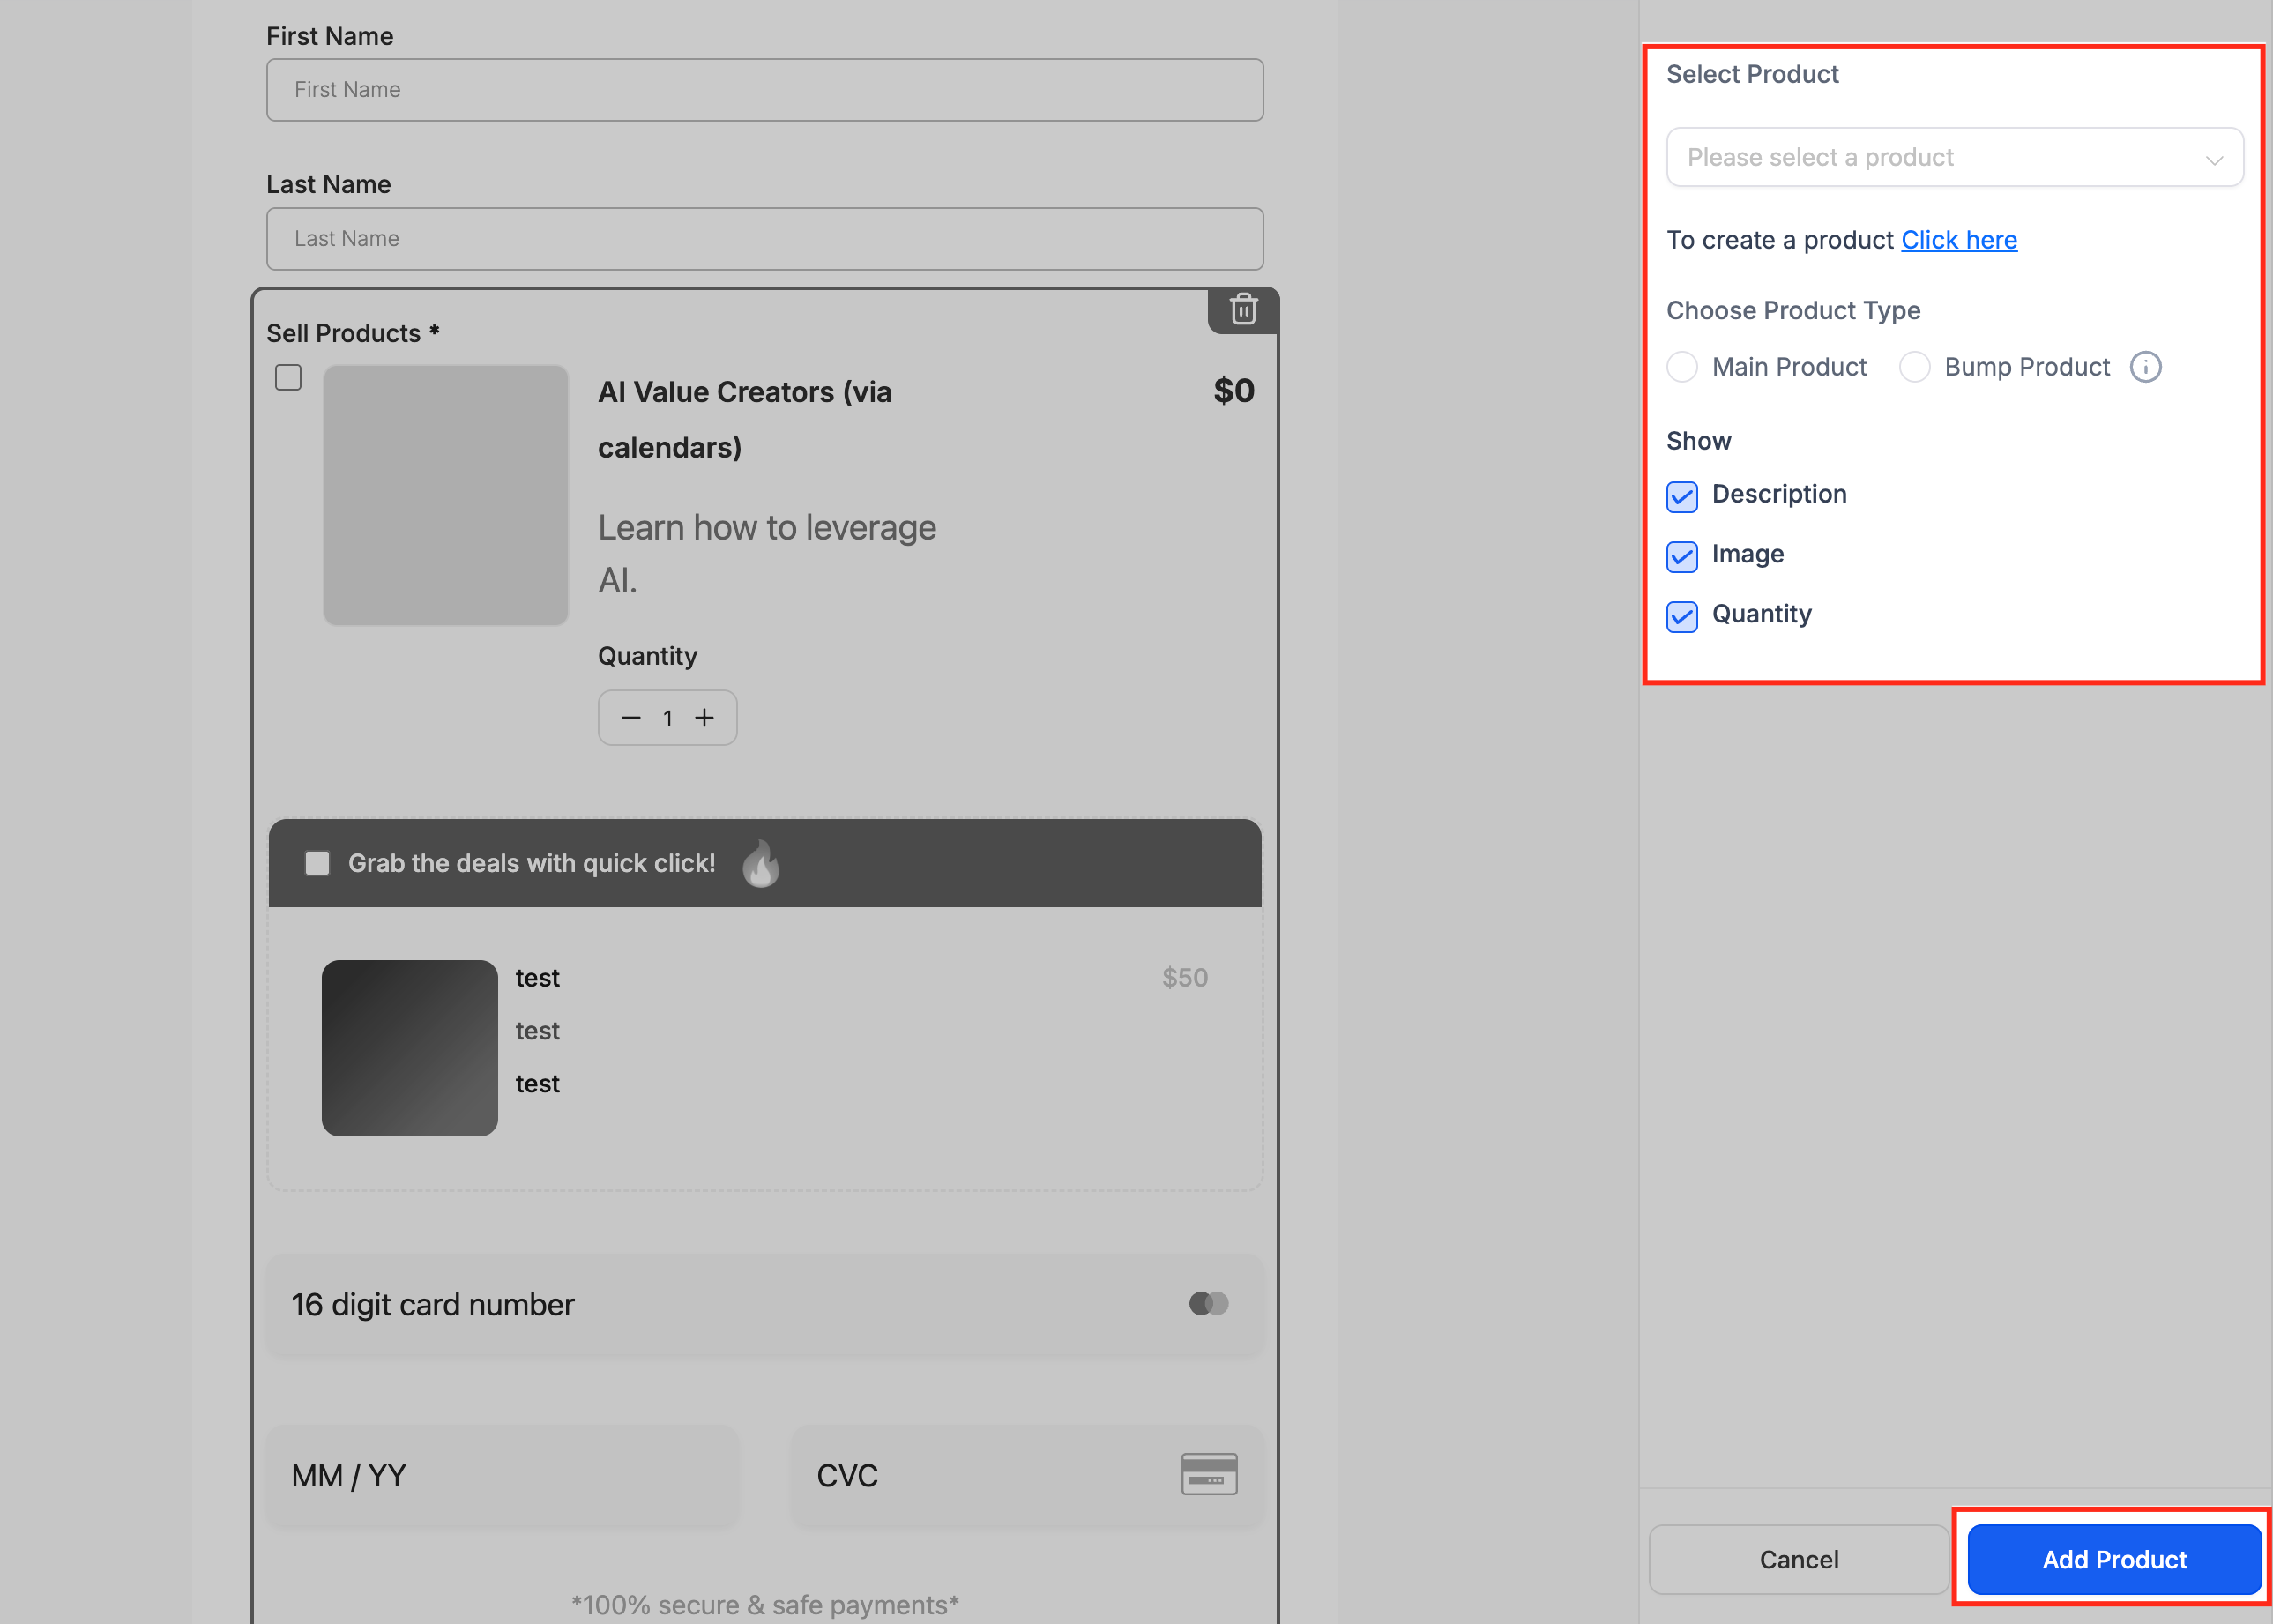Click the card brand icon in the card number field
Screen dimensions: 2273x1624
pos(1208,1303)
